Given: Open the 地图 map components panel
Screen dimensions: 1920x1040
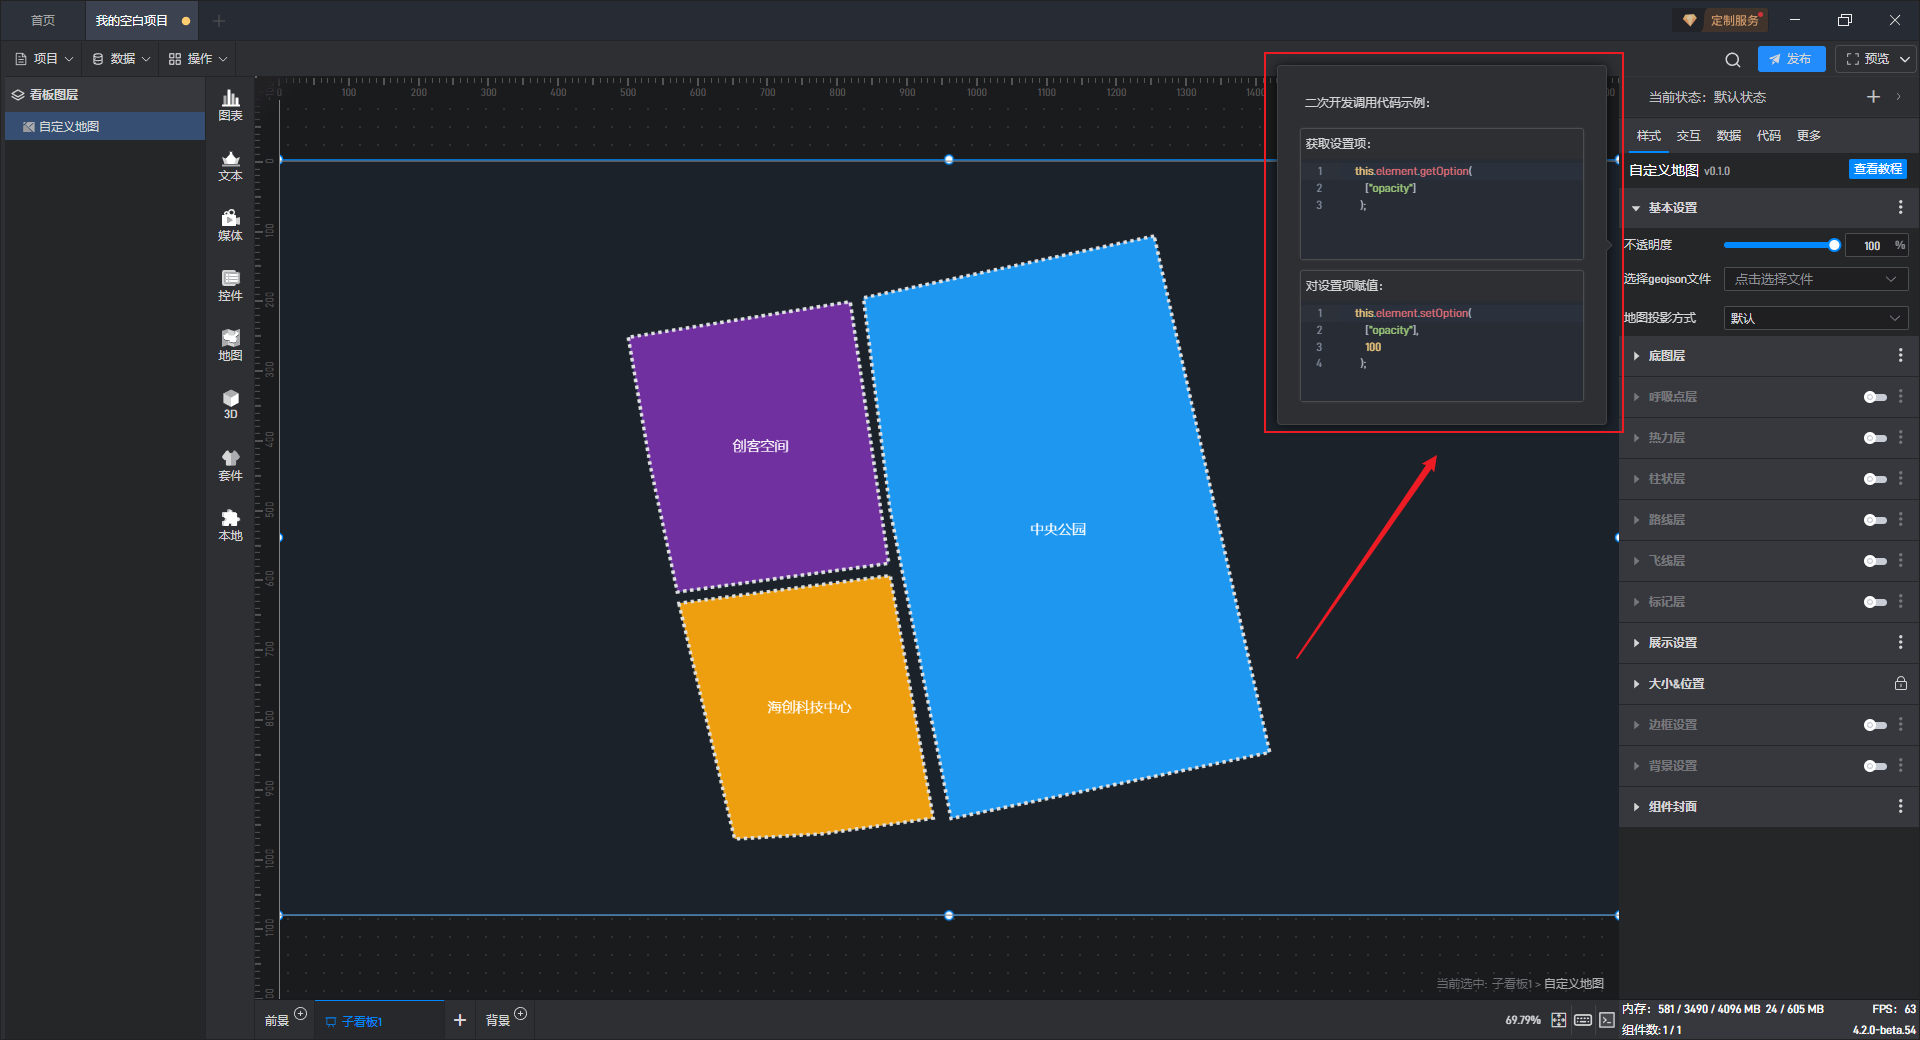Looking at the screenshot, I should point(230,345).
